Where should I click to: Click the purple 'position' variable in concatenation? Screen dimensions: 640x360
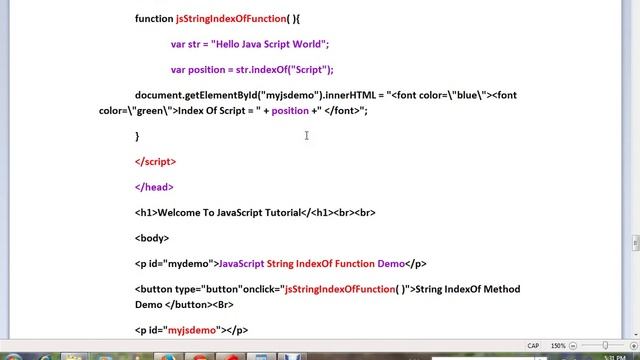tap(290, 111)
